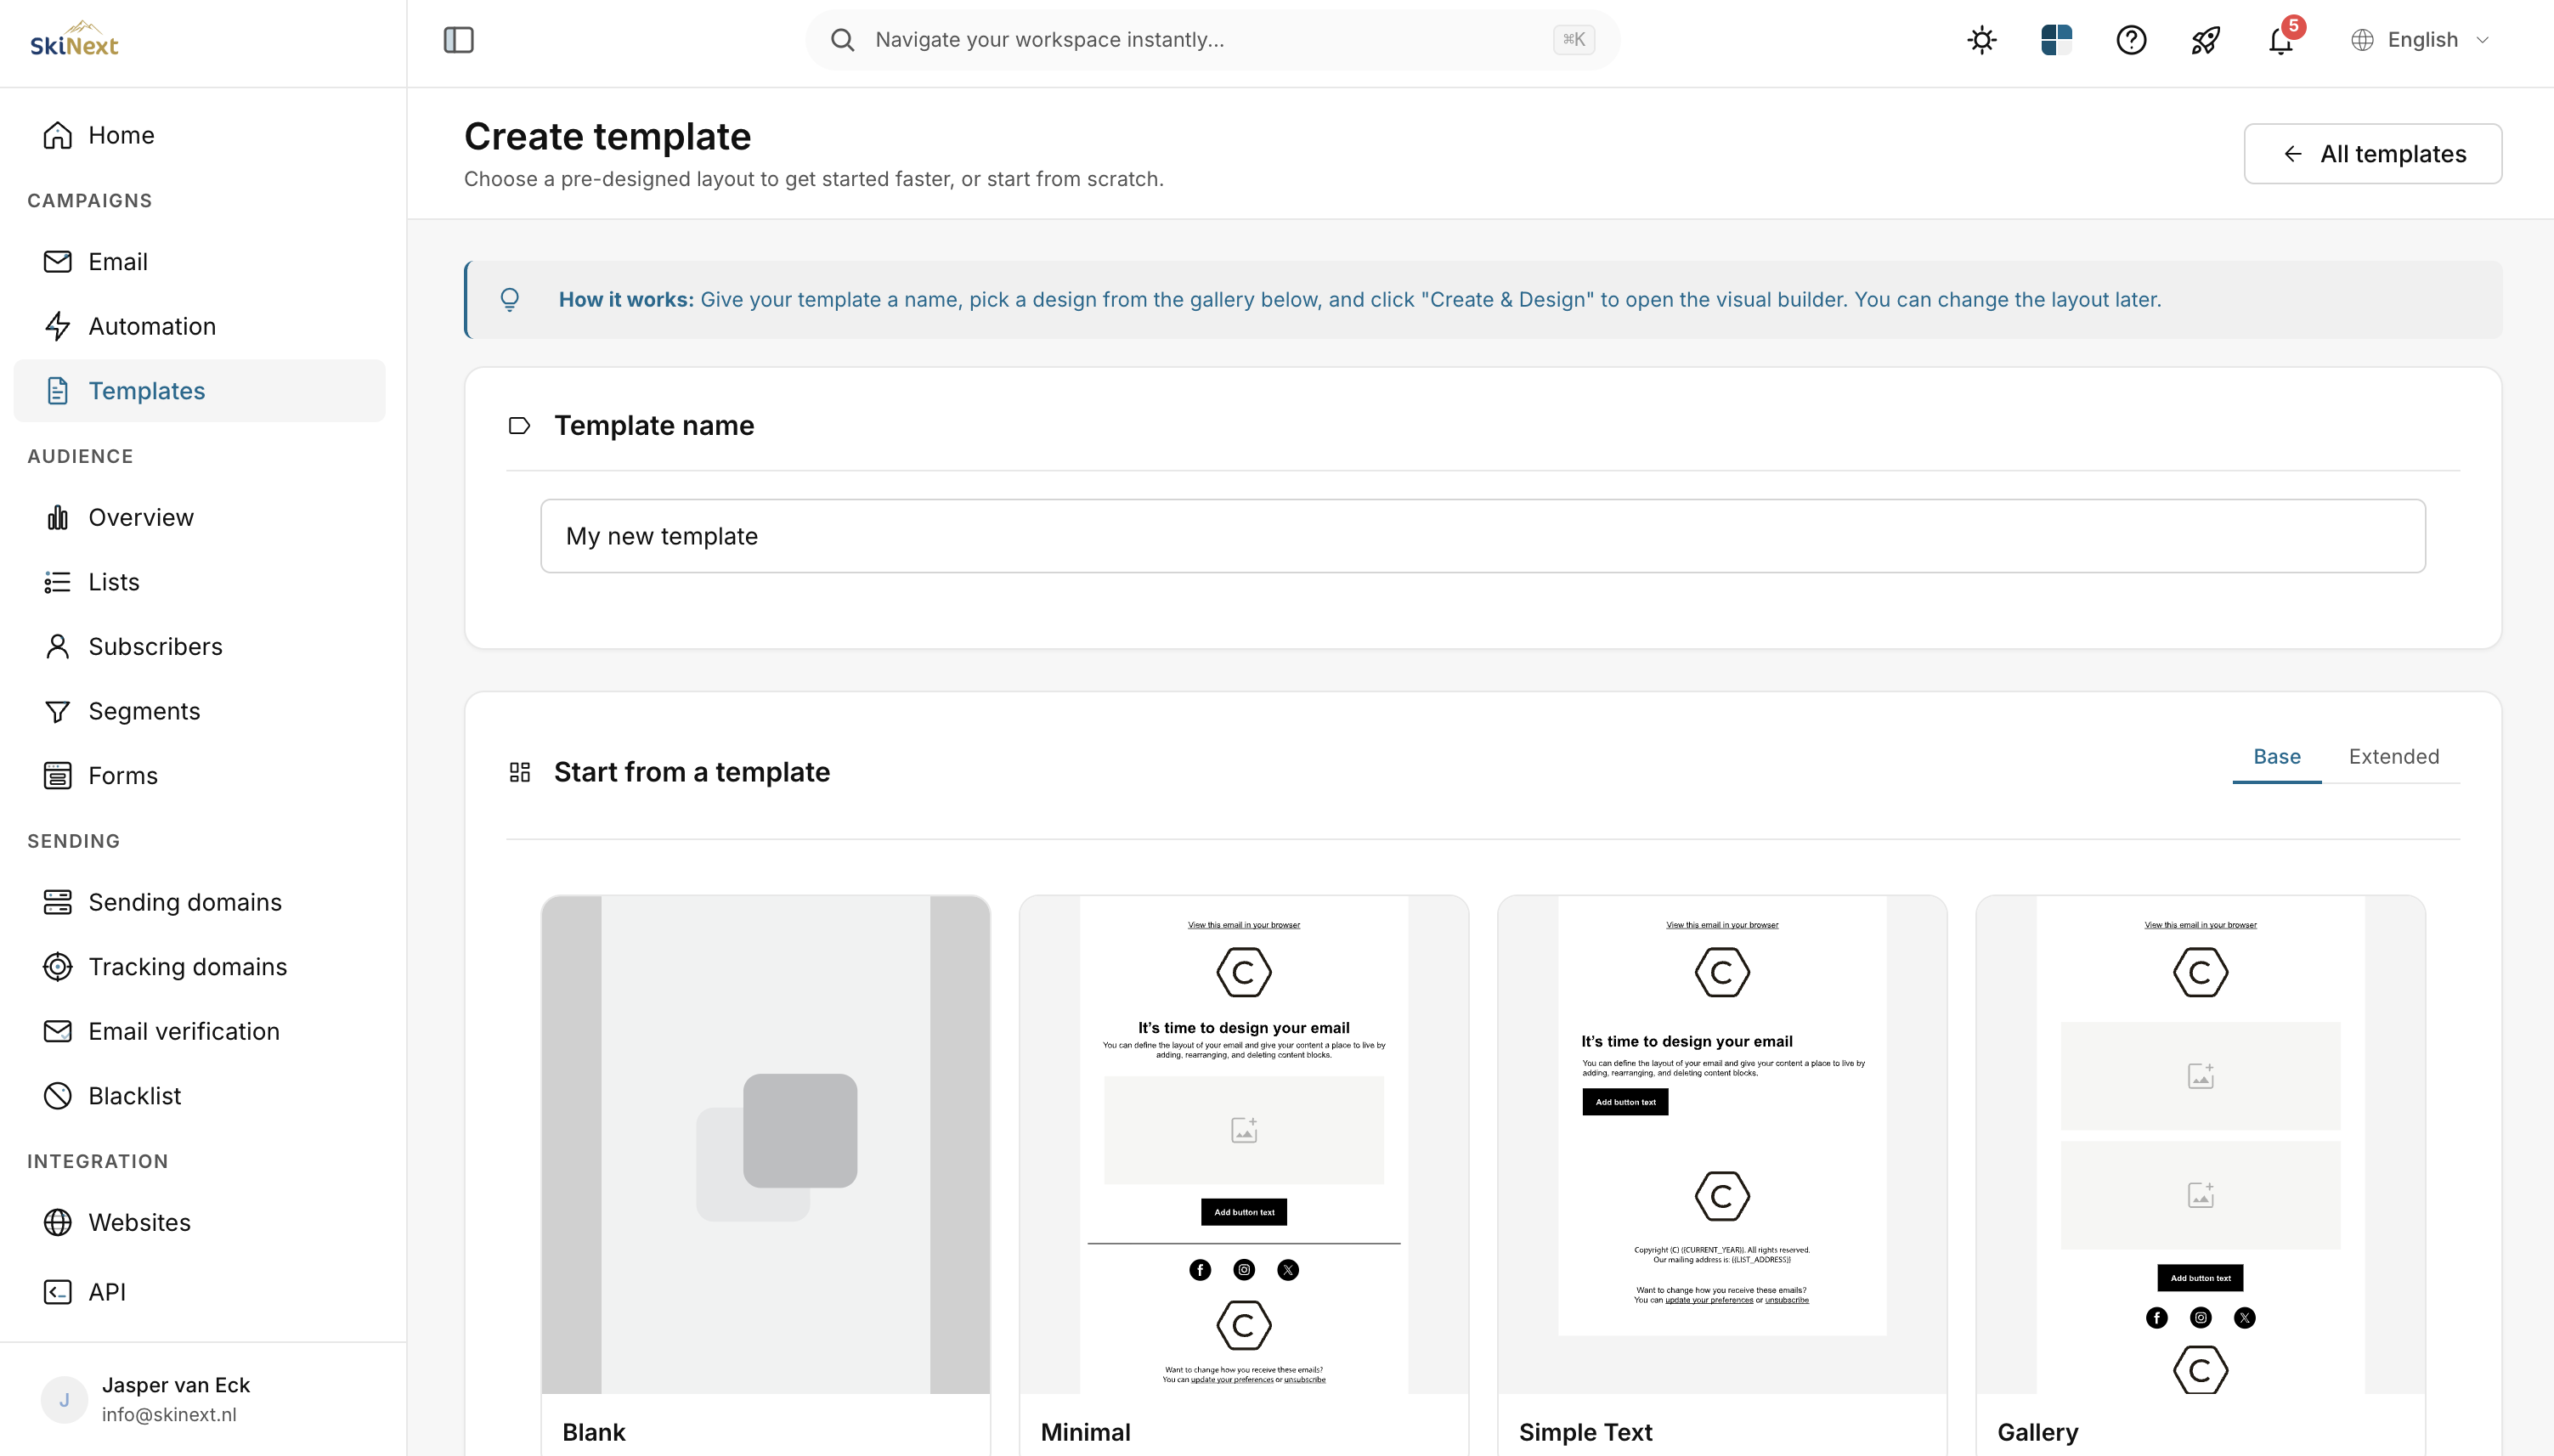
Task: Open notifications bell with 5 badge
Action: (x=2281, y=40)
